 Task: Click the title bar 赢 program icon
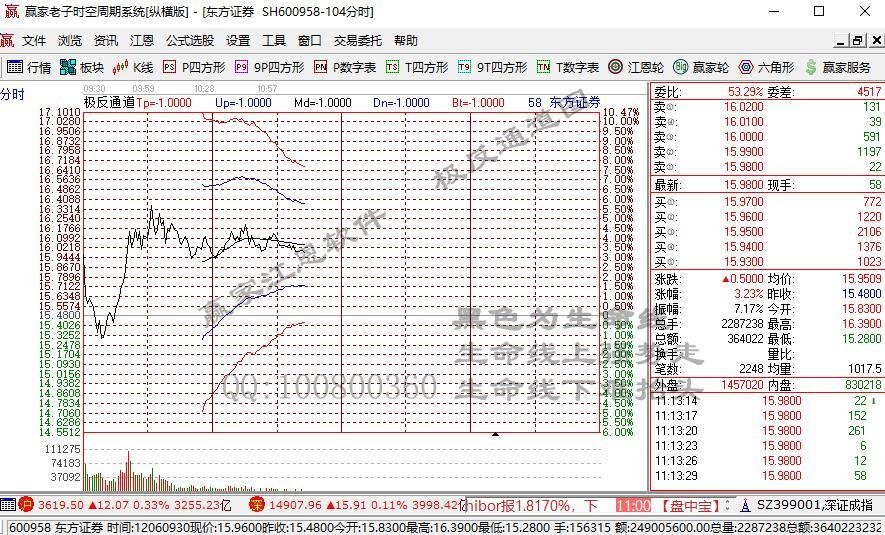coord(11,11)
